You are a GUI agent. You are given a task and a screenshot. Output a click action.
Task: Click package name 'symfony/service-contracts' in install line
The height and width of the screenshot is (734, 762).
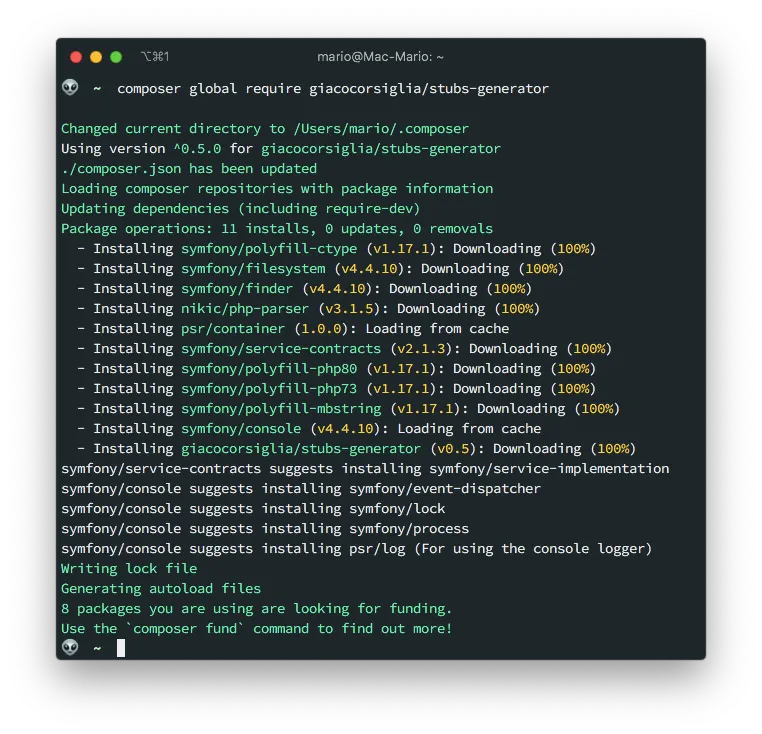point(281,349)
